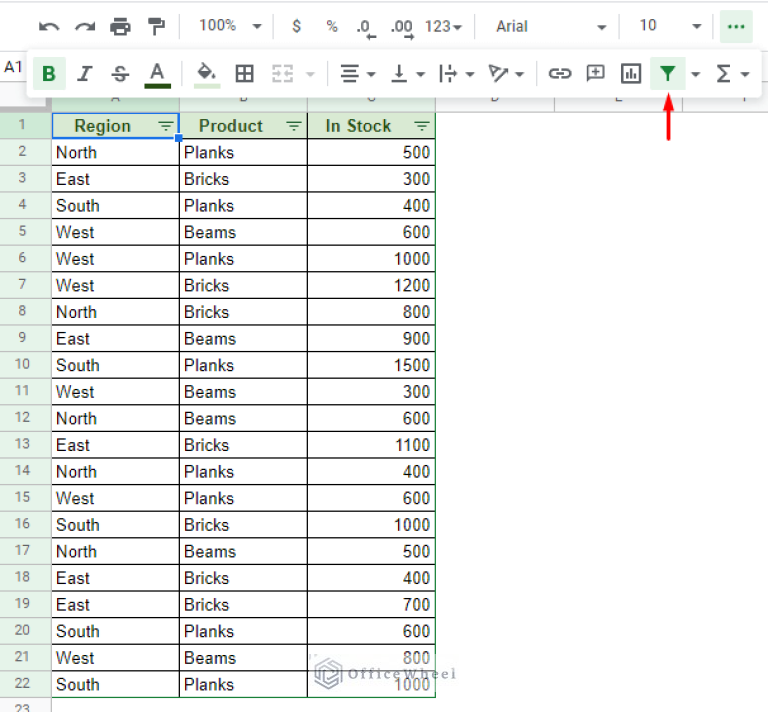Open the 100% zoom dropdown
The height and width of the screenshot is (712, 768).
click(x=230, y=25)
